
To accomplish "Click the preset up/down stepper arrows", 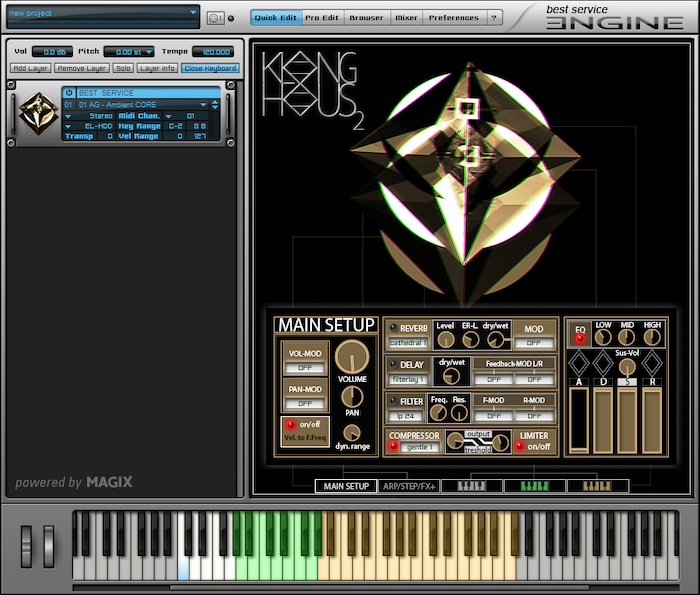I will 215,105.
